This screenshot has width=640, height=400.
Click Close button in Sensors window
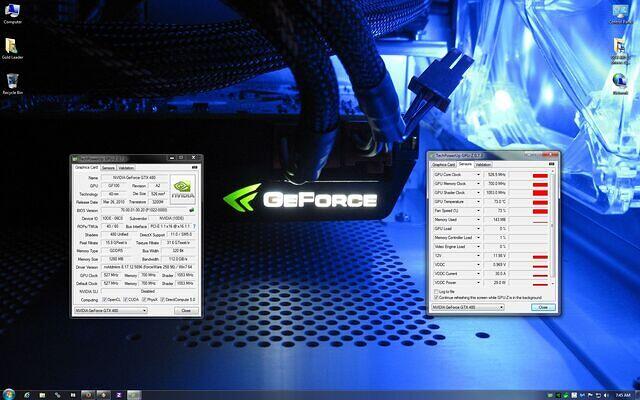(x=543, y=307)
